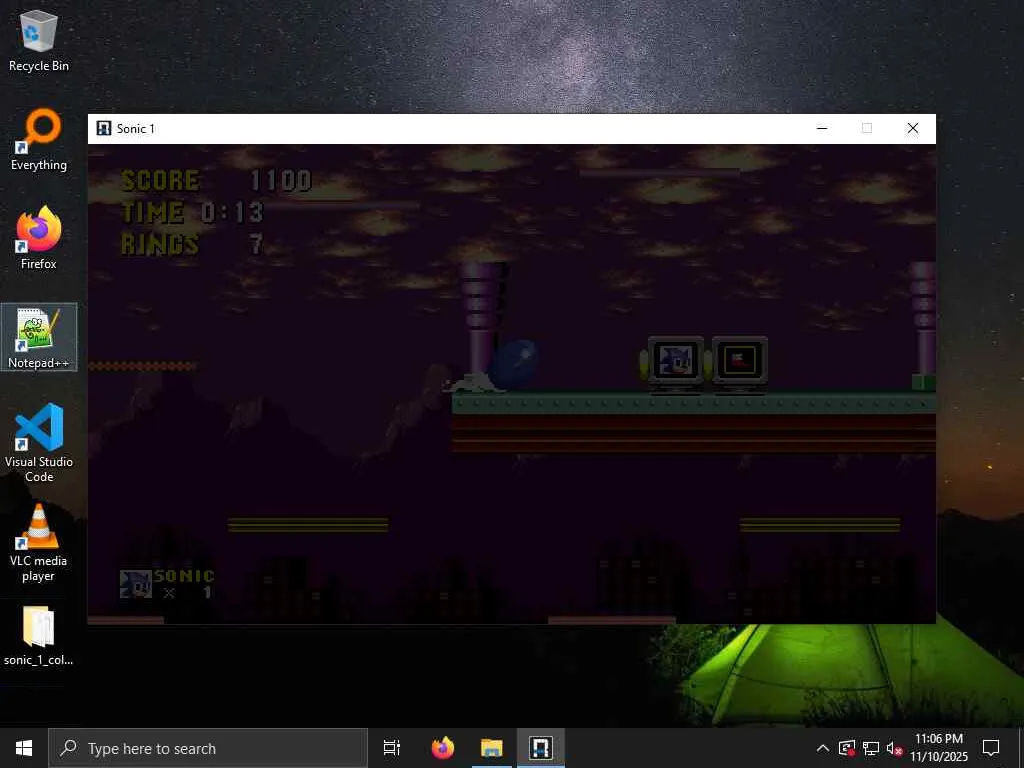Click the TIME 0:13 readout

point(192,212)
